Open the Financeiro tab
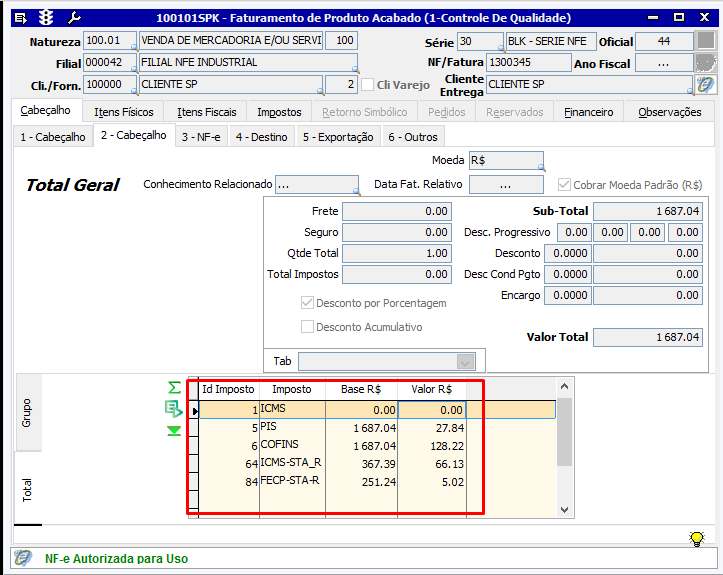This screenshot has width=723, height=575. 589,112
